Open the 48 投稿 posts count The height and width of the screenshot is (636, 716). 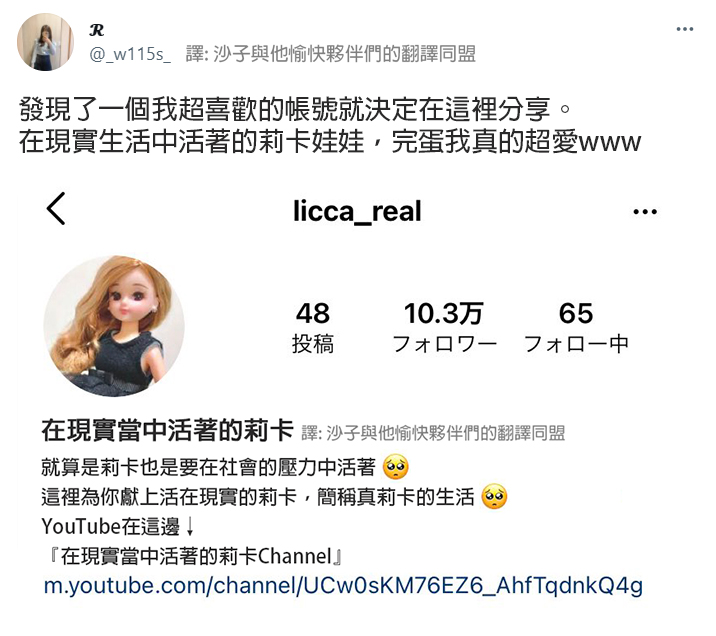point(313,327)
